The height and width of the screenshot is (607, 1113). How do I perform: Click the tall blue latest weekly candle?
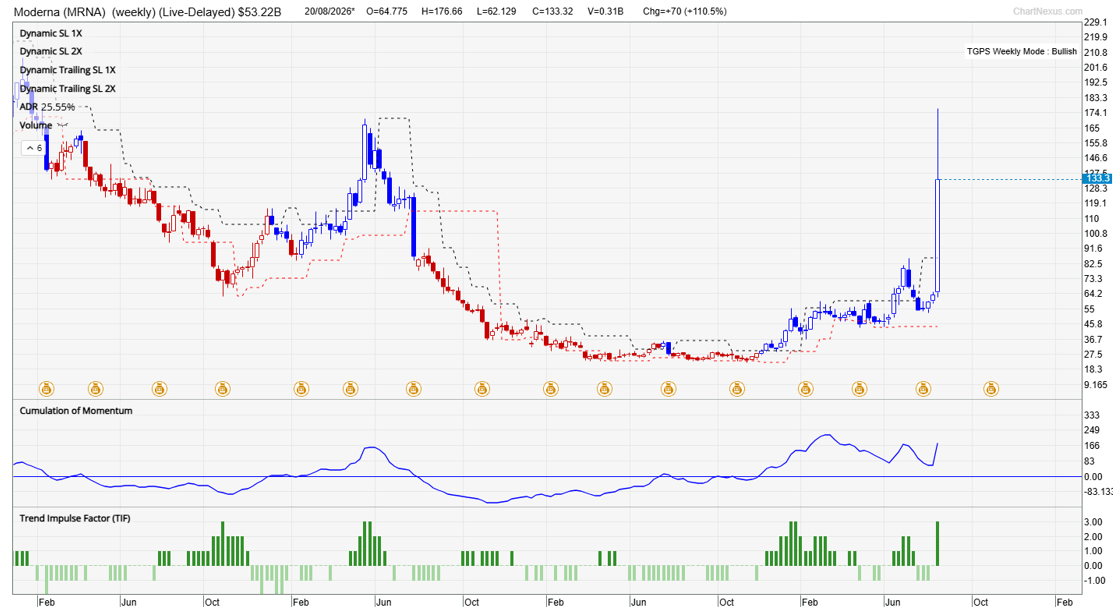click(x=938, y=234)
